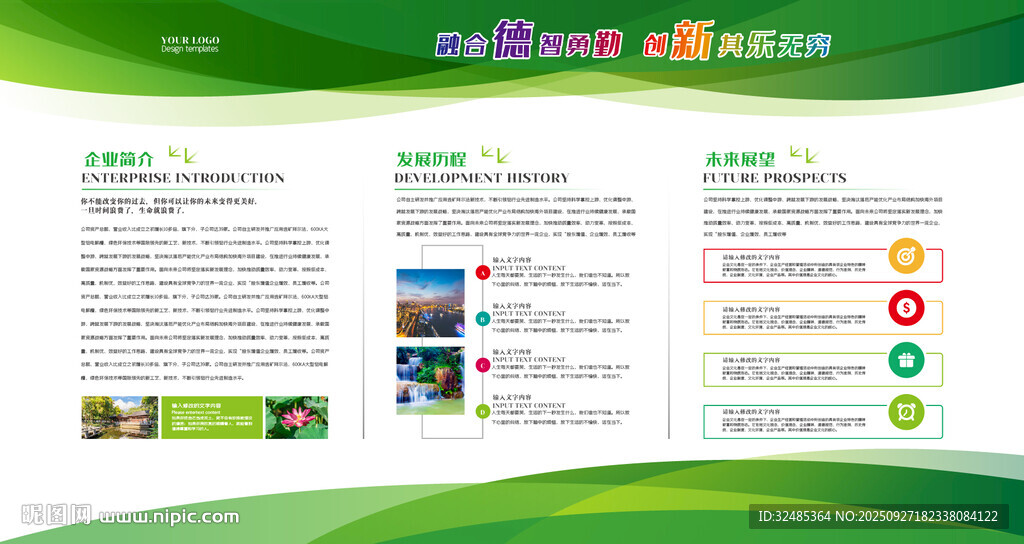Click the red circle marker A
The width and height of the screenshot is (1024, 544).
482,273
